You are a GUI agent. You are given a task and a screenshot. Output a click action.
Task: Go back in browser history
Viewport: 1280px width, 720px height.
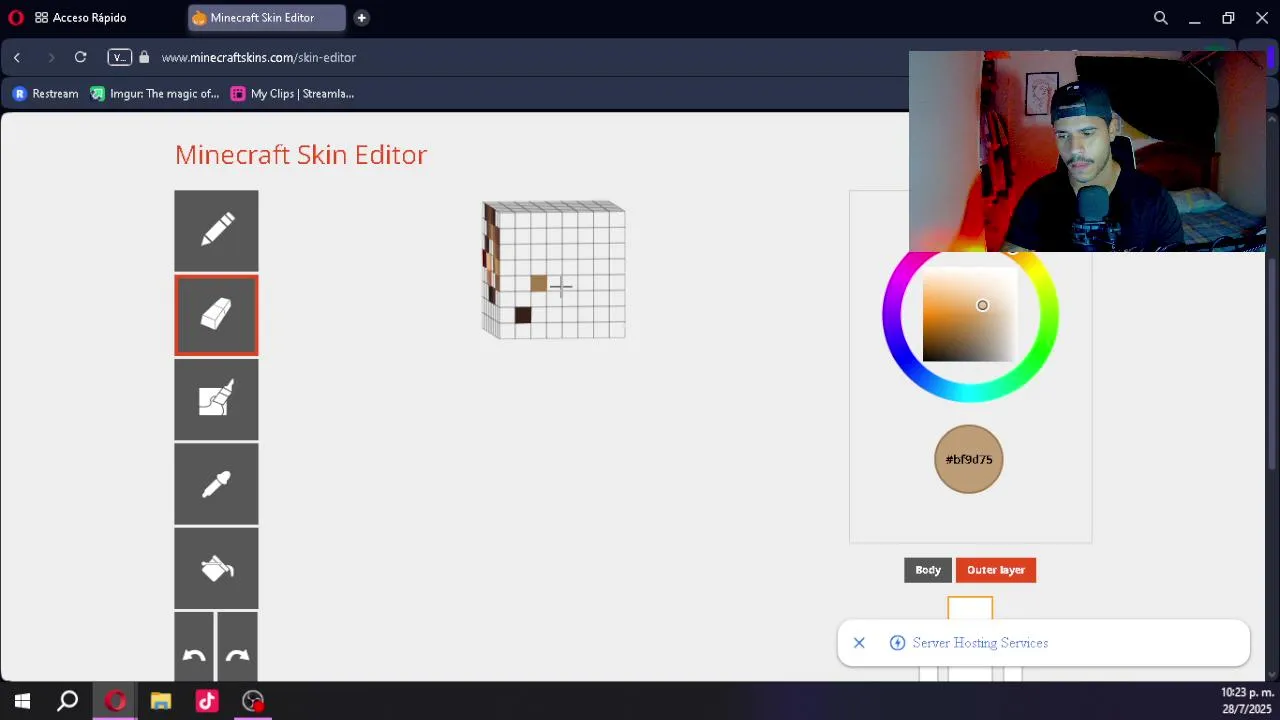pos(17,57)
